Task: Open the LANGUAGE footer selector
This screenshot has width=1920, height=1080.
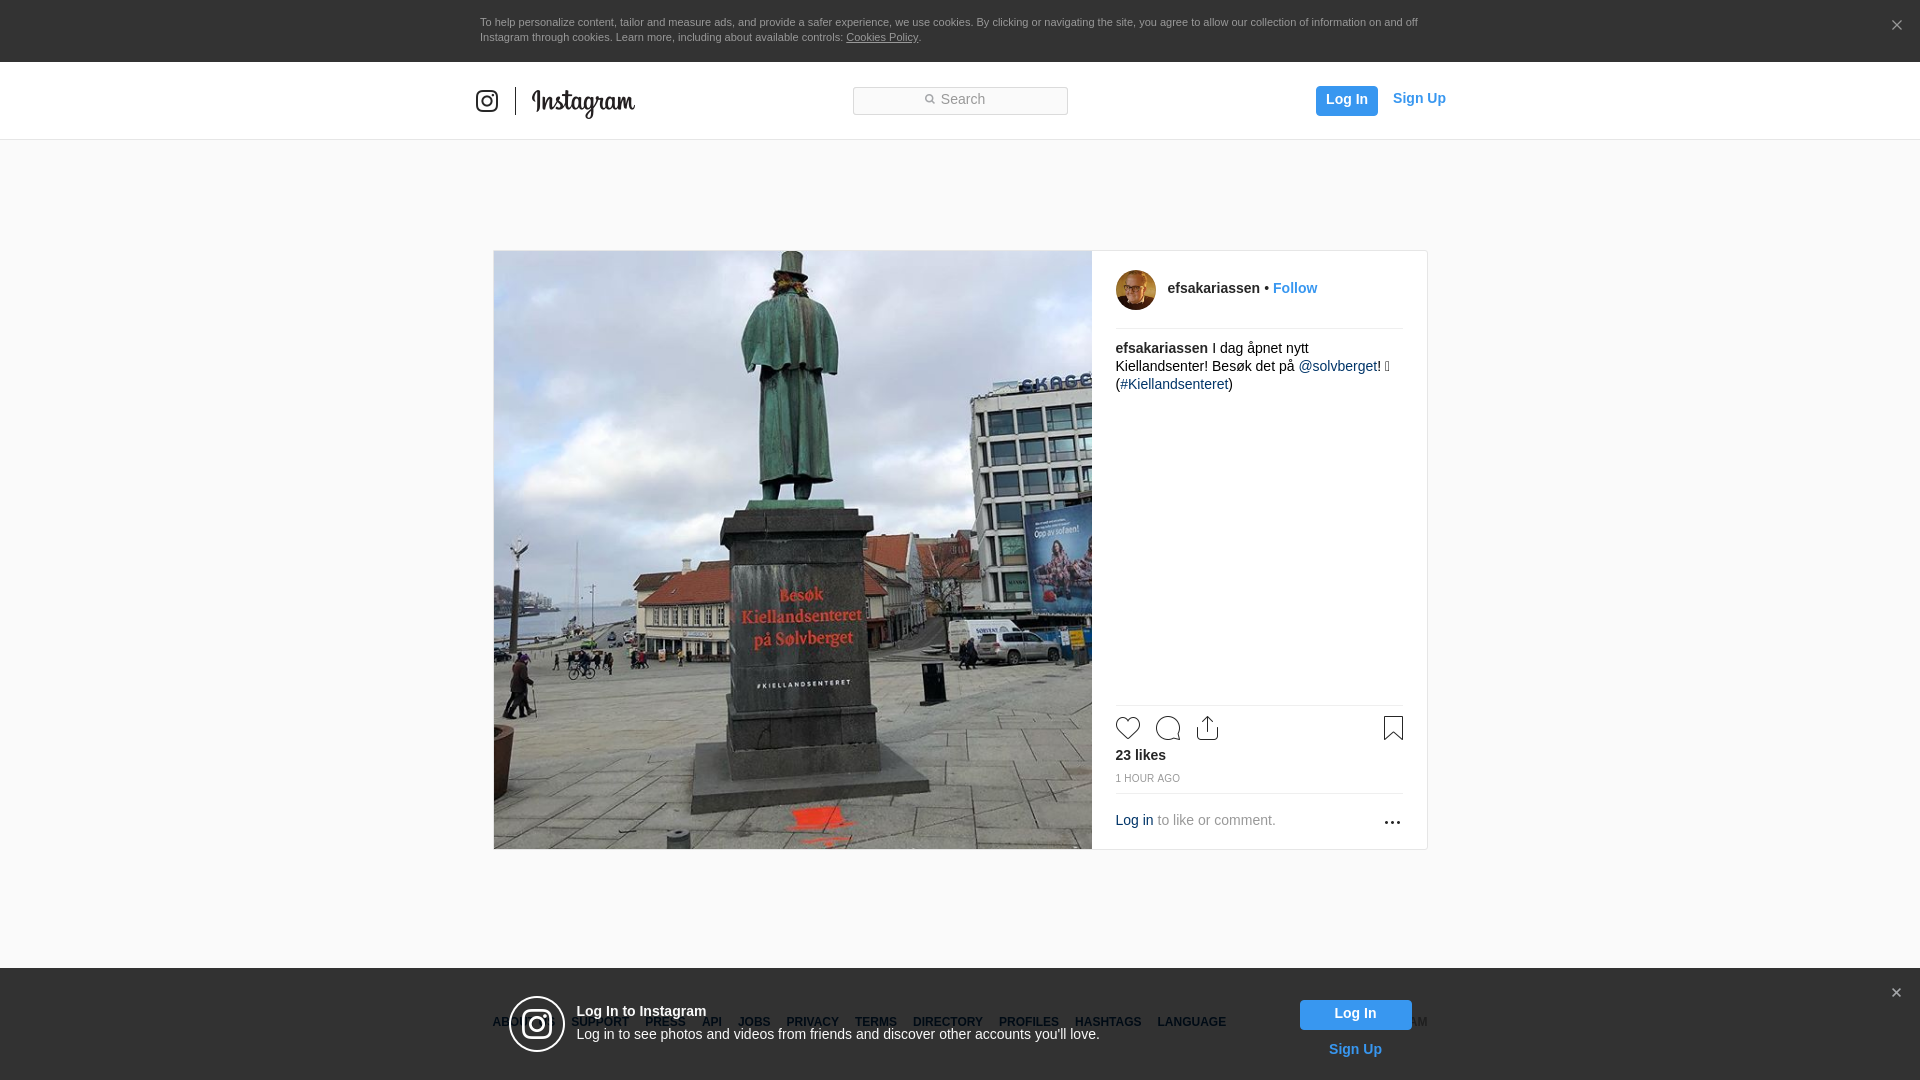Action: (x=1191, y=1022)
